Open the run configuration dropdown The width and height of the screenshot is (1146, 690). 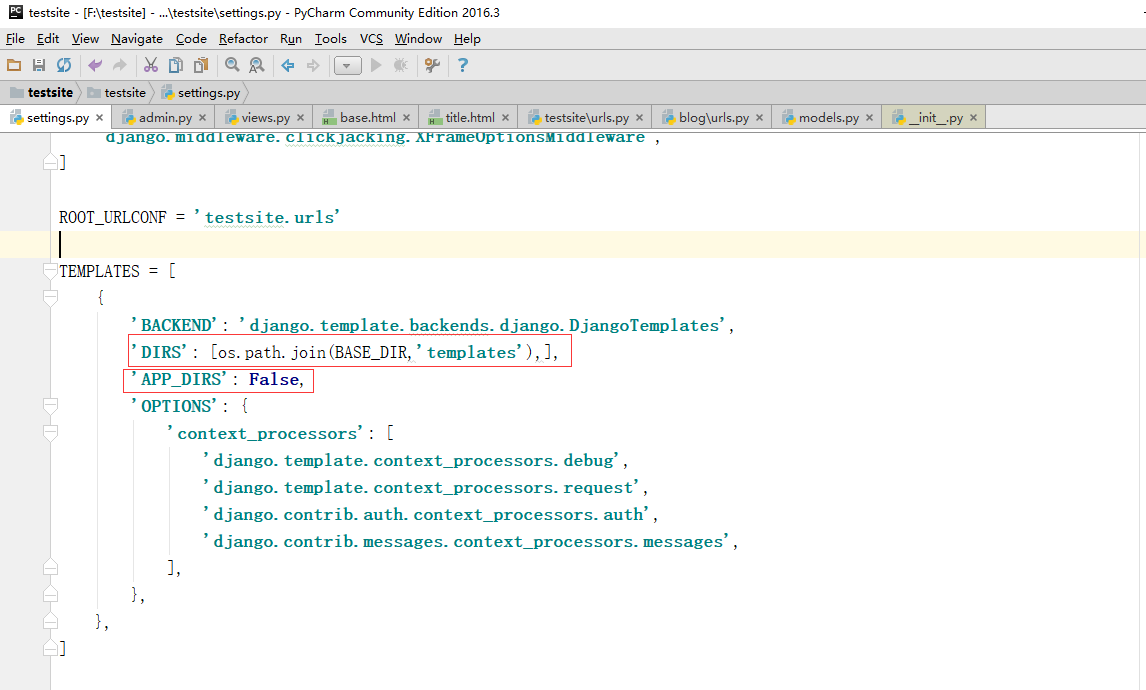348,66
